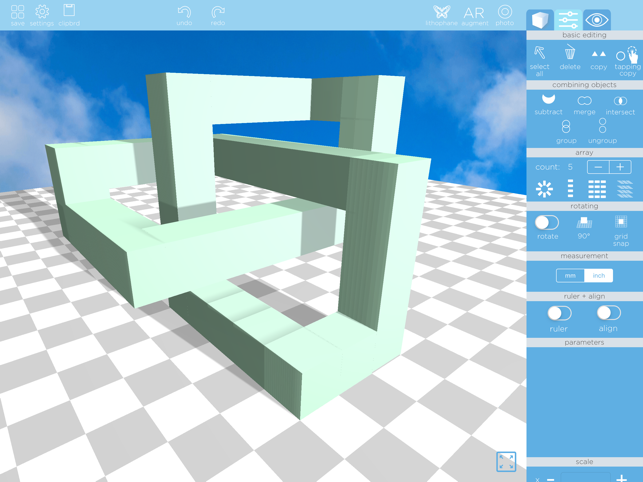
Task: Redo the last undone action
Action: click(x=218, y=16)
